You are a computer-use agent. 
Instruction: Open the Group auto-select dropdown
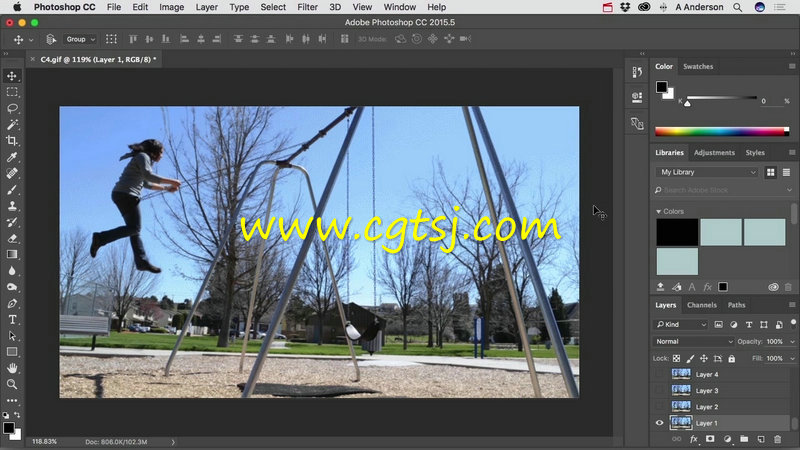tap(80, 39)
